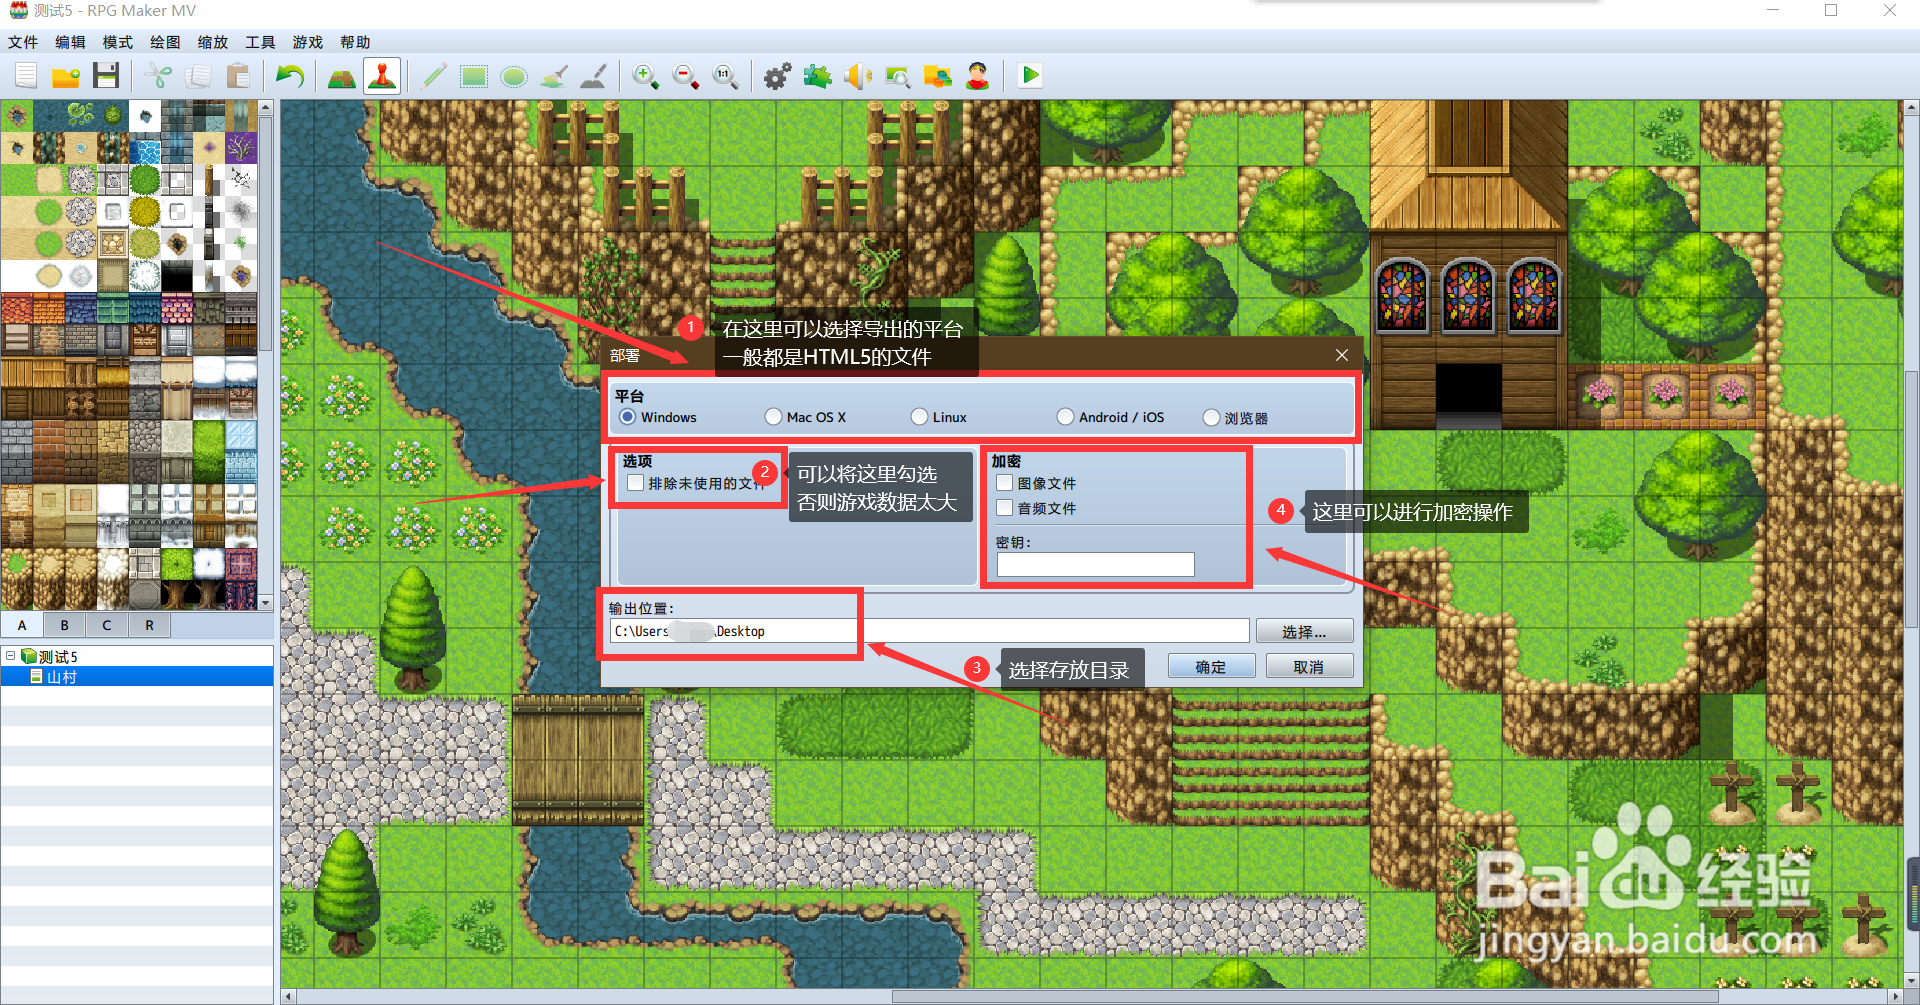Select the Pencil drawing tool
The height and width of the screenshot is (1005, 1920).
[434, 76]
